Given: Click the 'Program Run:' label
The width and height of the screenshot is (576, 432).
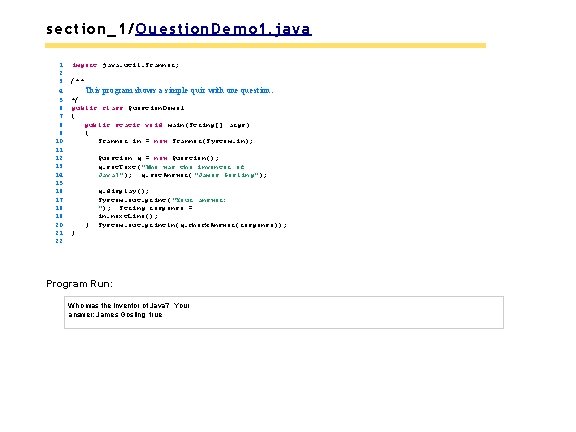Looking at the screenshot, I should pos(79,284).
